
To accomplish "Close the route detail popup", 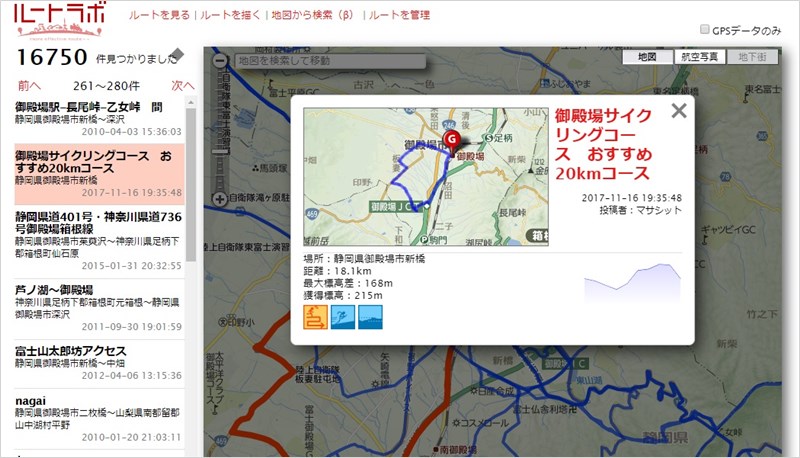I will tap(679, 111).
